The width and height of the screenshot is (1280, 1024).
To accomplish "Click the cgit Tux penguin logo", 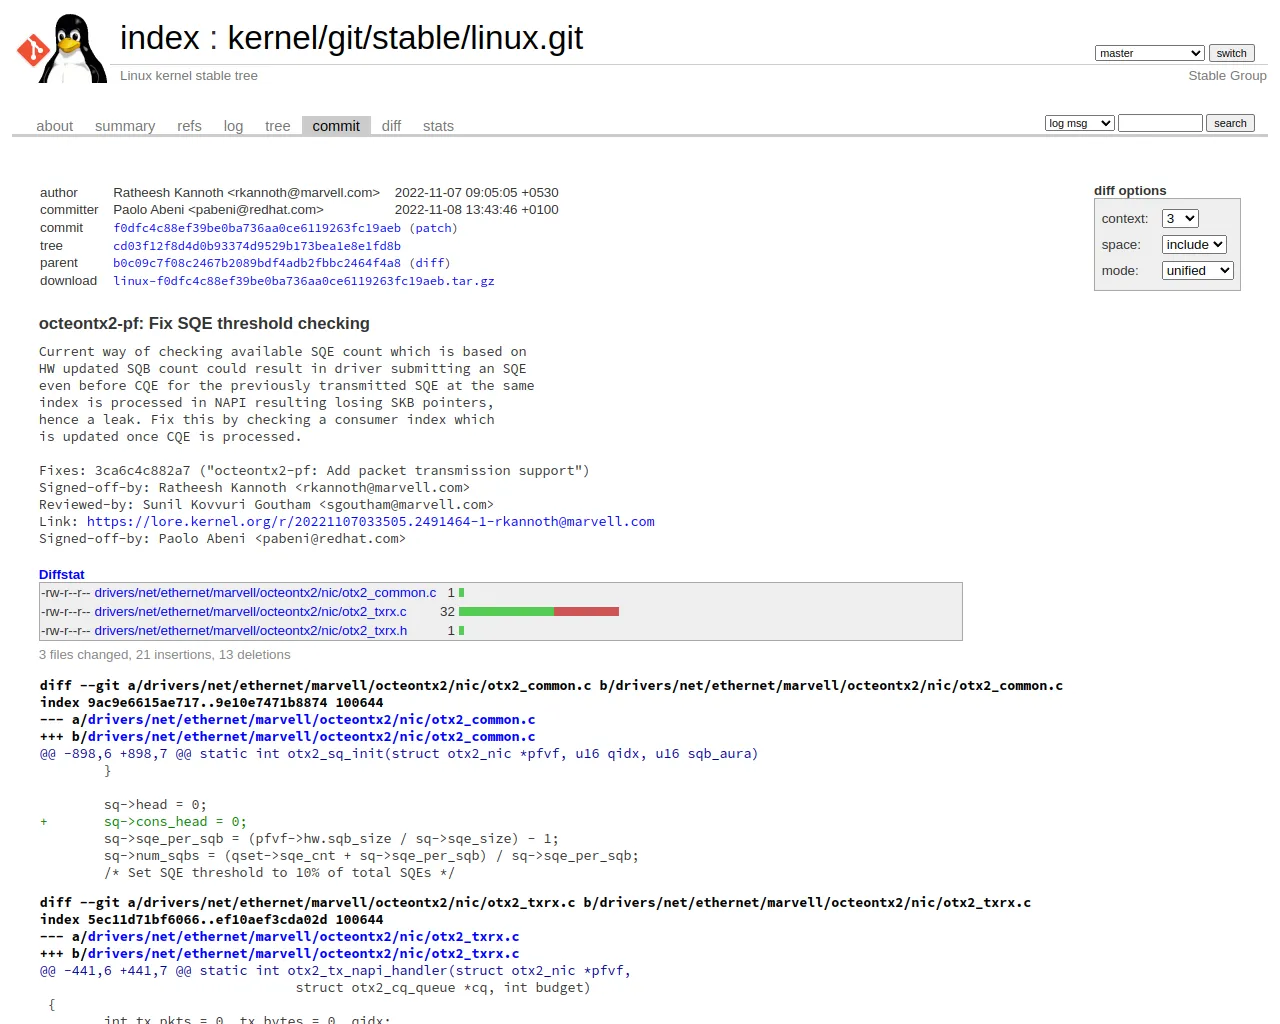I will point(62,49).
